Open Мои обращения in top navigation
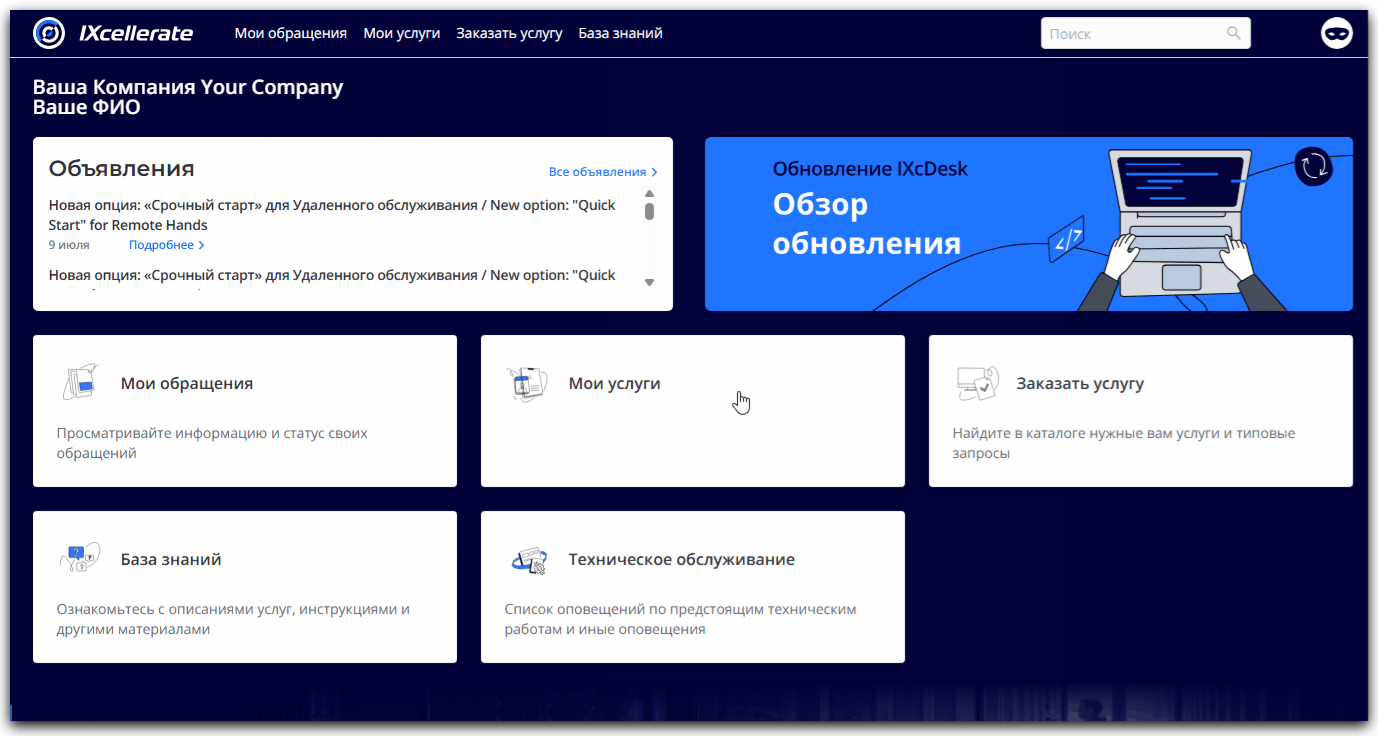Image resolution: width=1378 pixels, height=736 pixels. click(x=291, y=33)
